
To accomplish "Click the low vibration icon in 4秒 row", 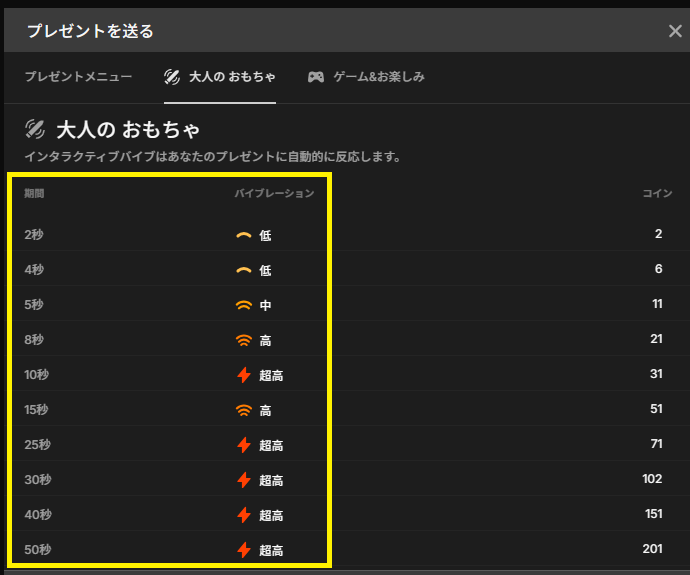I will pyautogui.click(x=243, y=271).
